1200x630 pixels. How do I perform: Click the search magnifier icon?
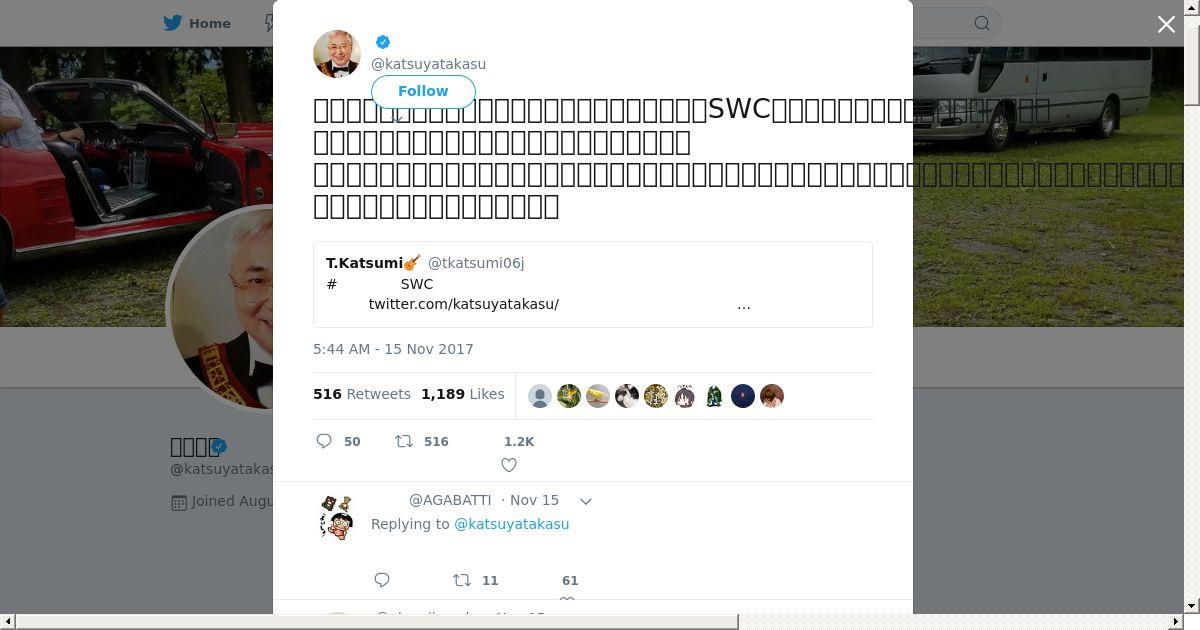(x=982, y=23)
